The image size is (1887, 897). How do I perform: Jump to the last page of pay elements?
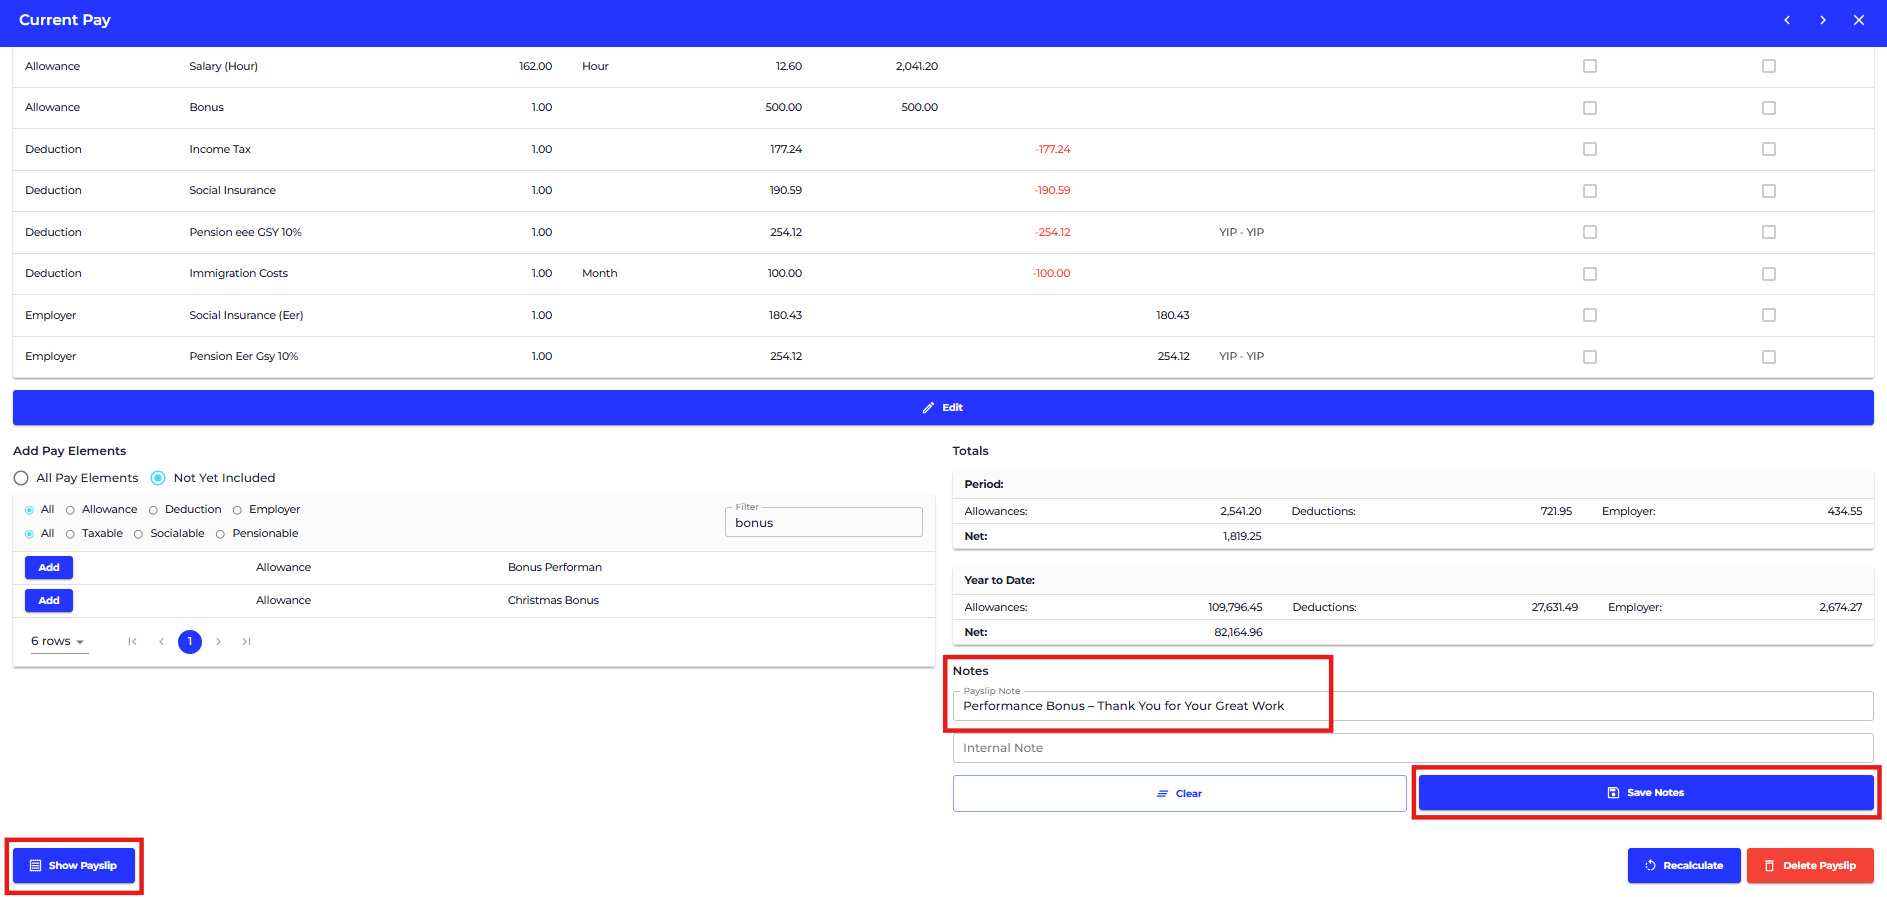(246, 642)
